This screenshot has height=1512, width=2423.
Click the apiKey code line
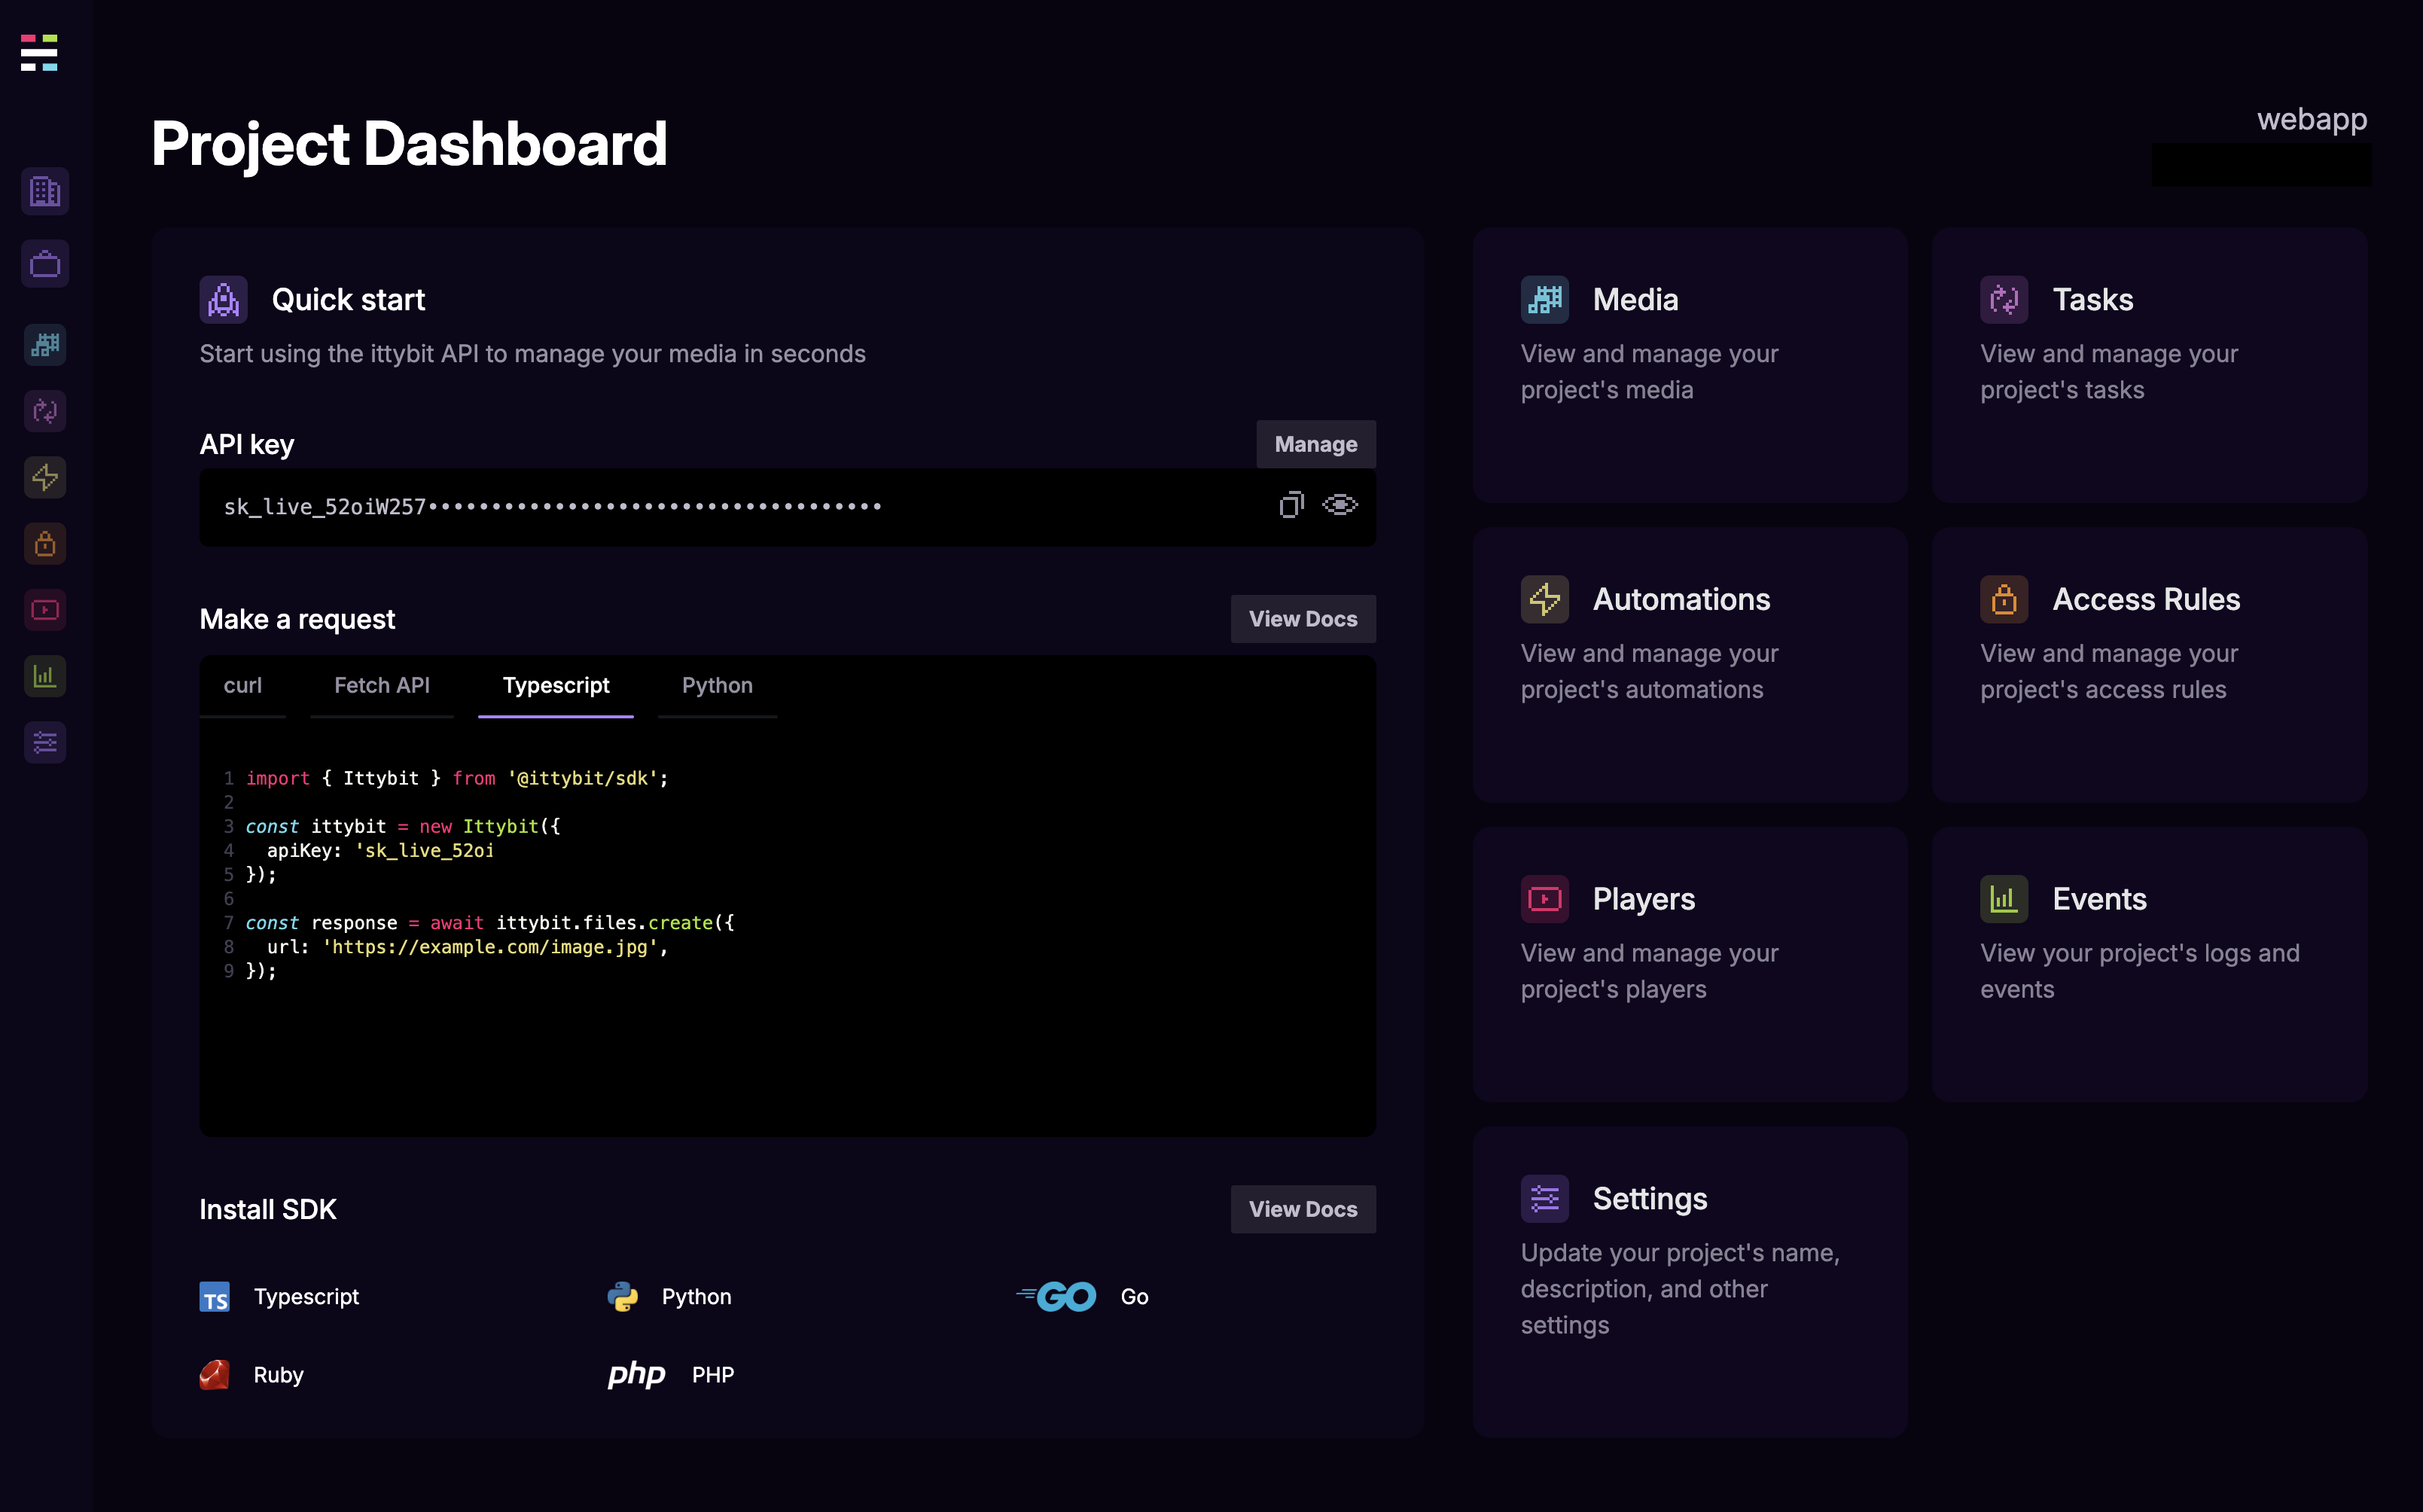coord(380,850)
